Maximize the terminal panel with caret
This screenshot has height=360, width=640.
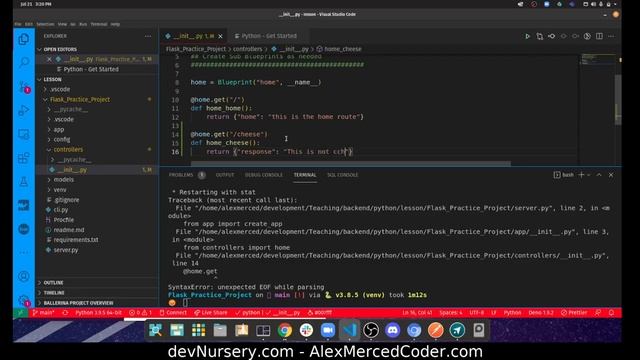click(599, 175)
